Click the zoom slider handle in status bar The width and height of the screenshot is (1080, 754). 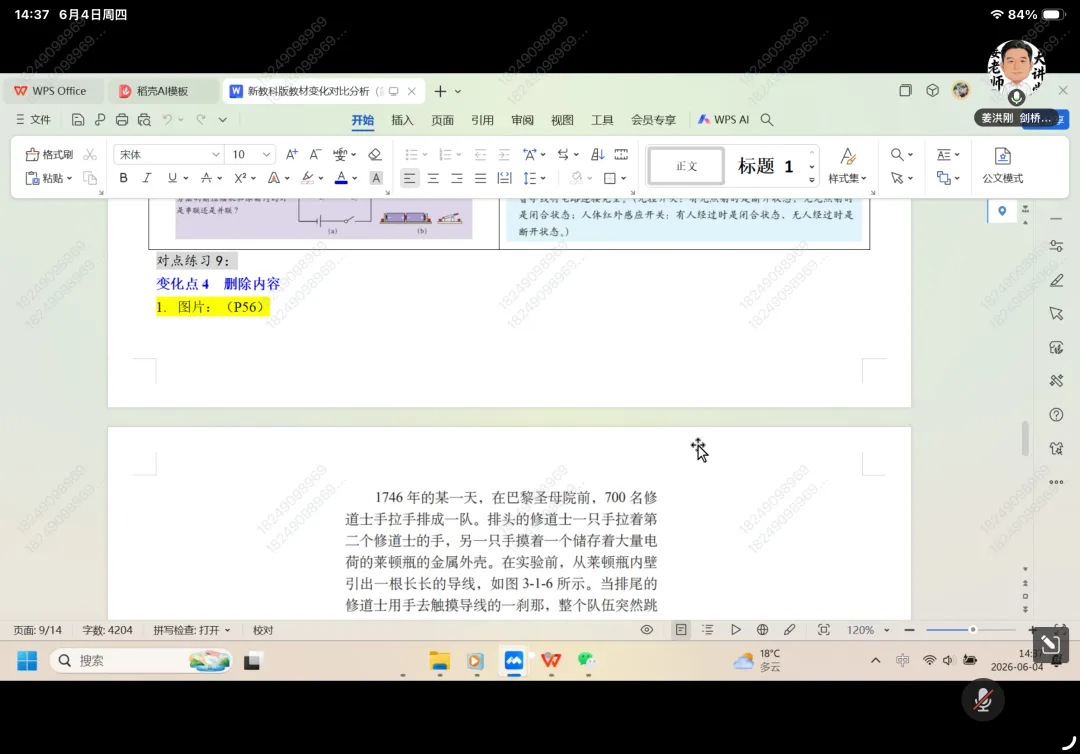973,629
